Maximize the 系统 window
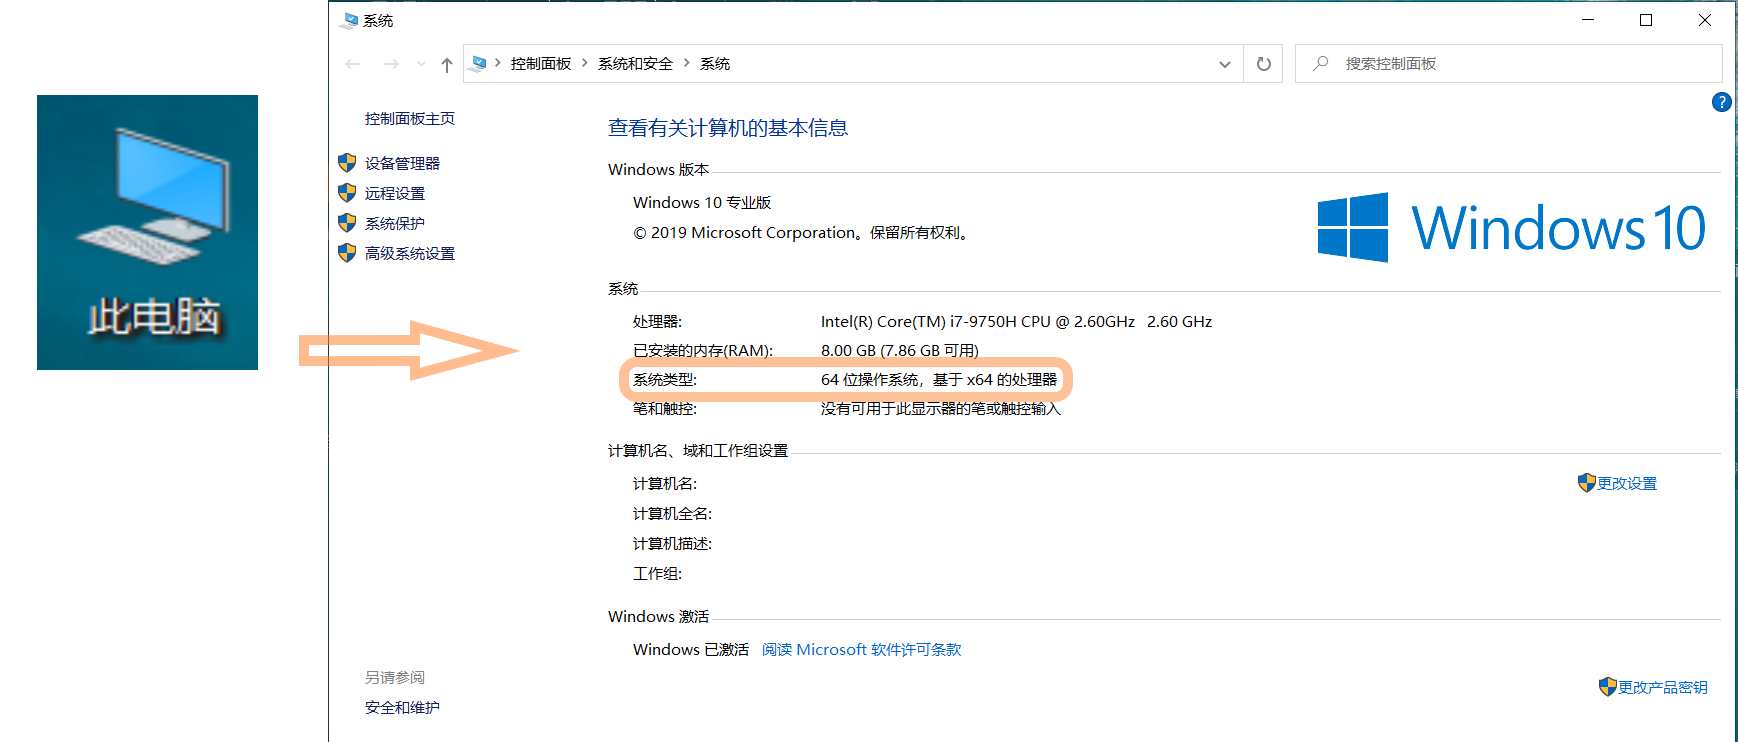This screenshot has width=1738, height=742. click(1646, 20)
